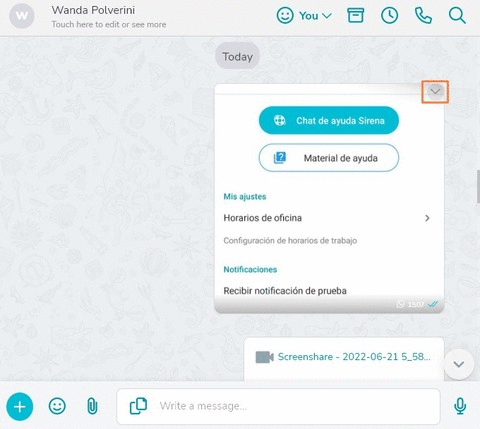
Task: Click the double-check read receipt mark
Action: (433, 304)
